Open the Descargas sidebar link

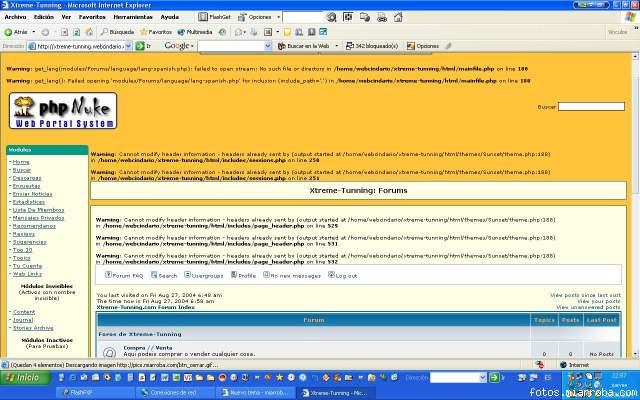click(27, 178)
